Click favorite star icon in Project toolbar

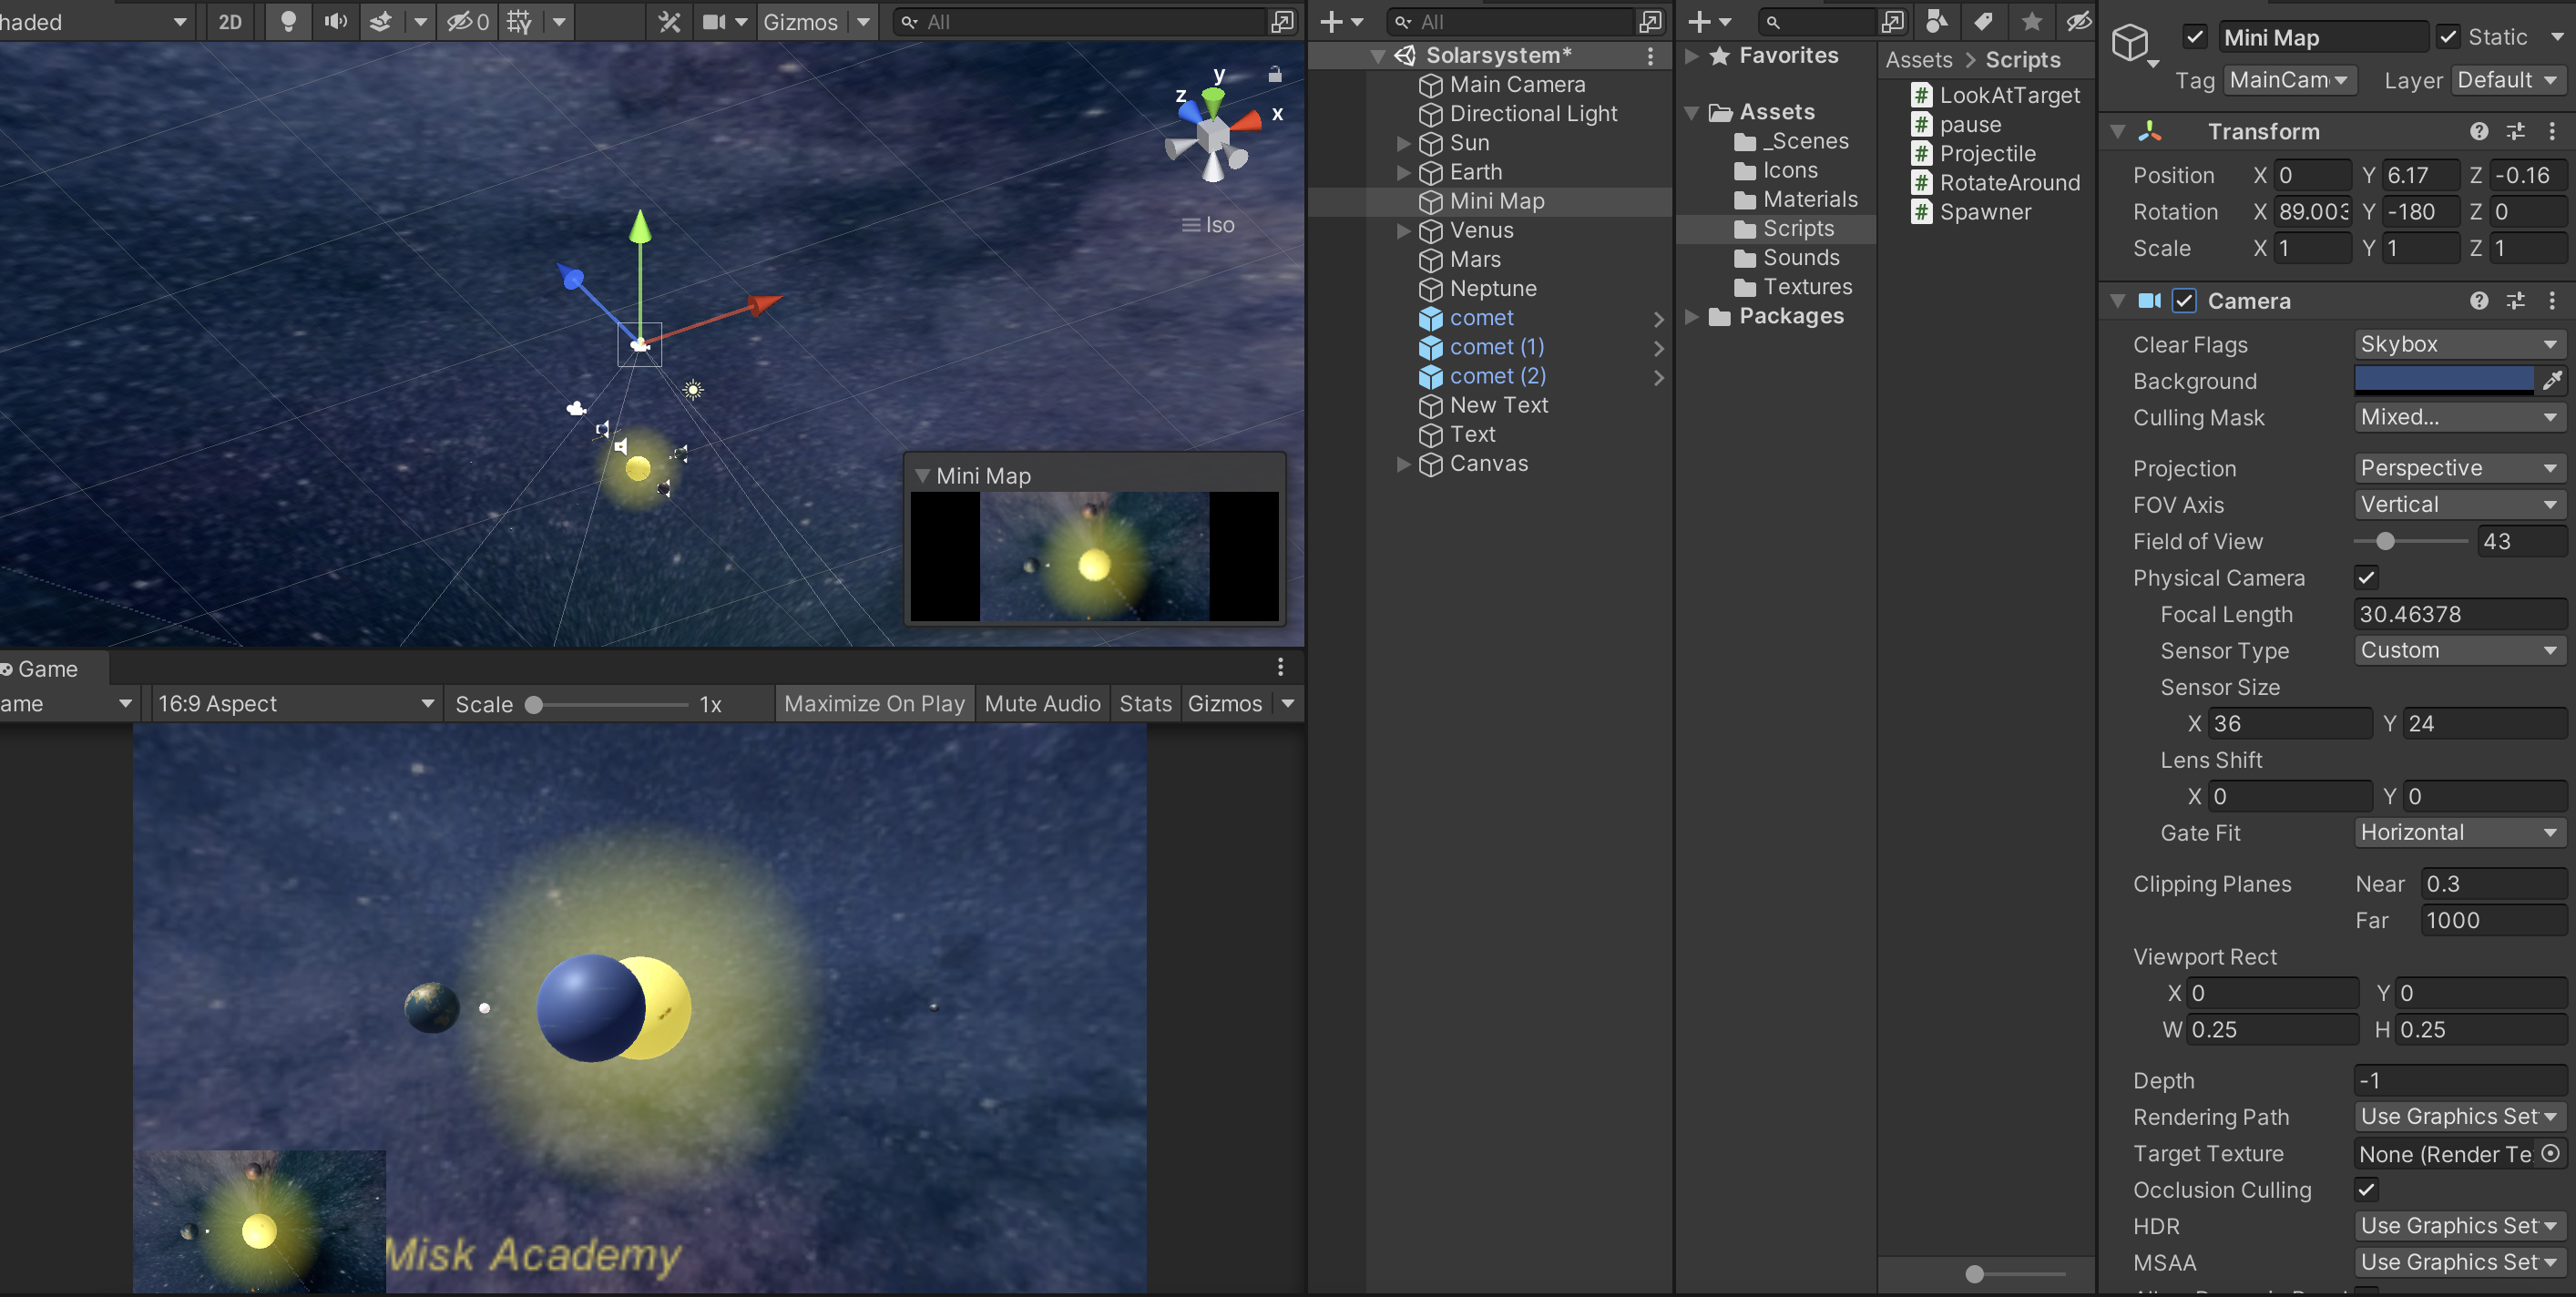[x=2031, y=21]
